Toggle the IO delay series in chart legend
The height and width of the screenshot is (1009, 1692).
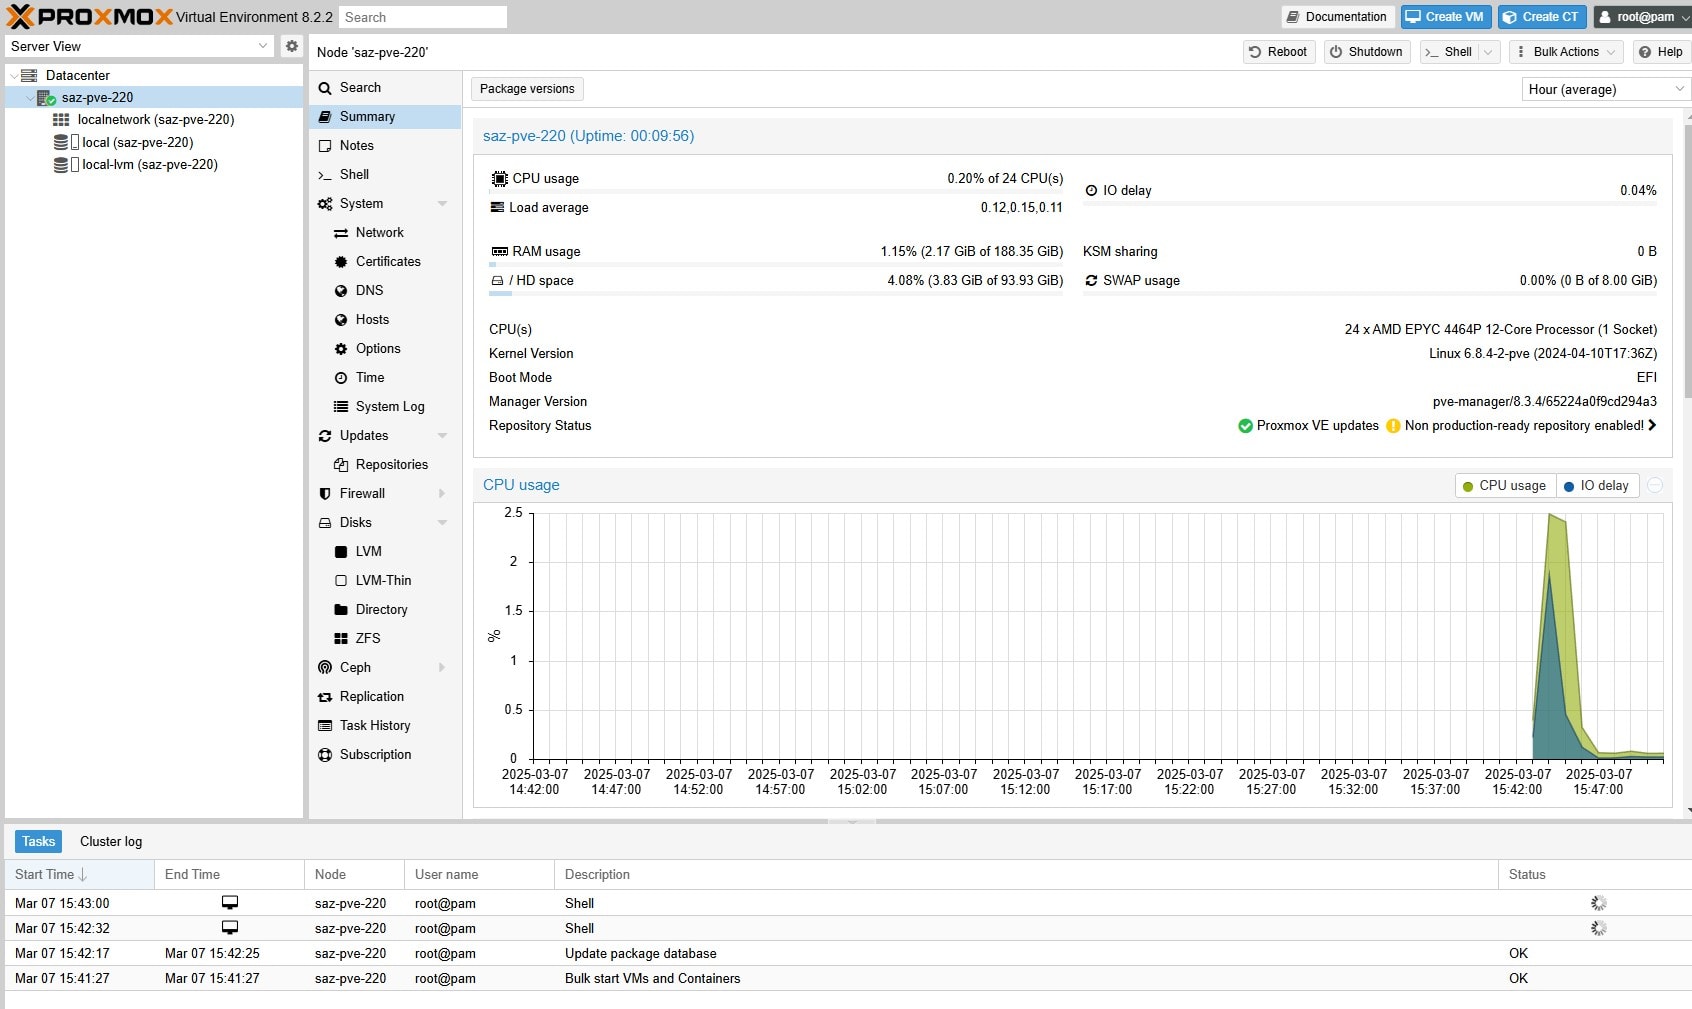[x=1596, y=486]
